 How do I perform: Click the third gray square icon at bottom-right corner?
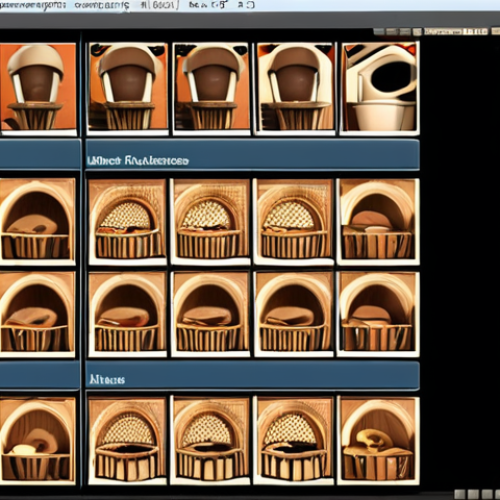(x=487, y=494)
